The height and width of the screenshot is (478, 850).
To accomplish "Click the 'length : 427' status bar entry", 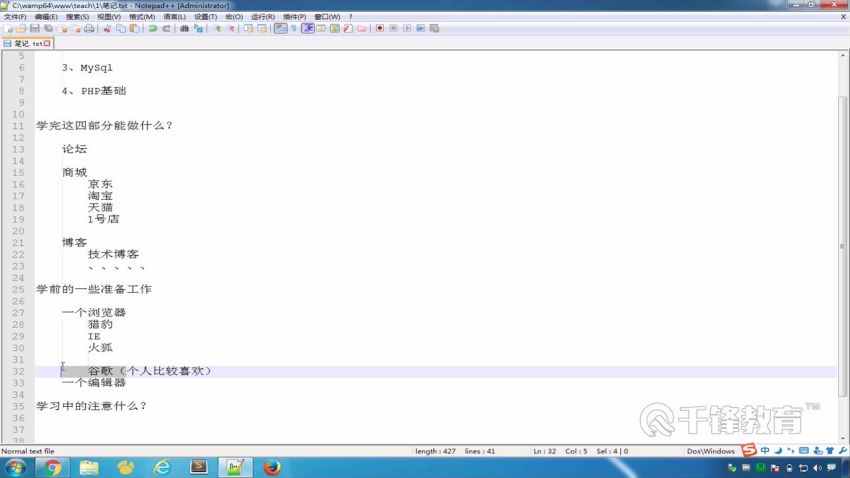I will click(435, 451).
